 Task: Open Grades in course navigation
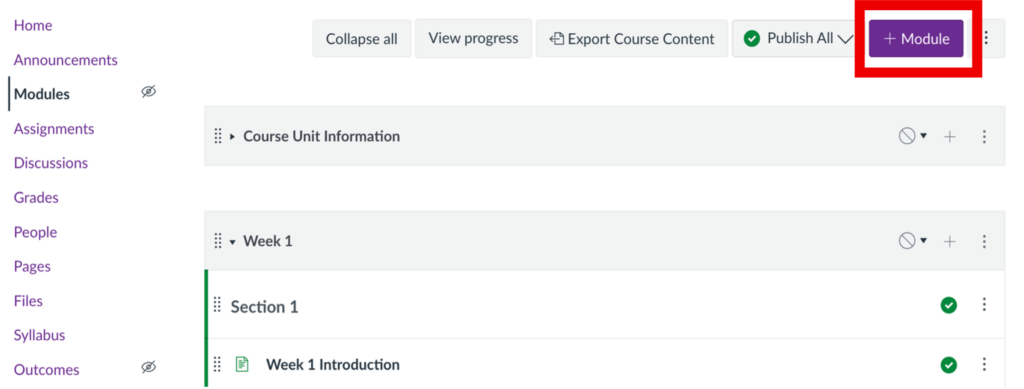click(36, 197)
